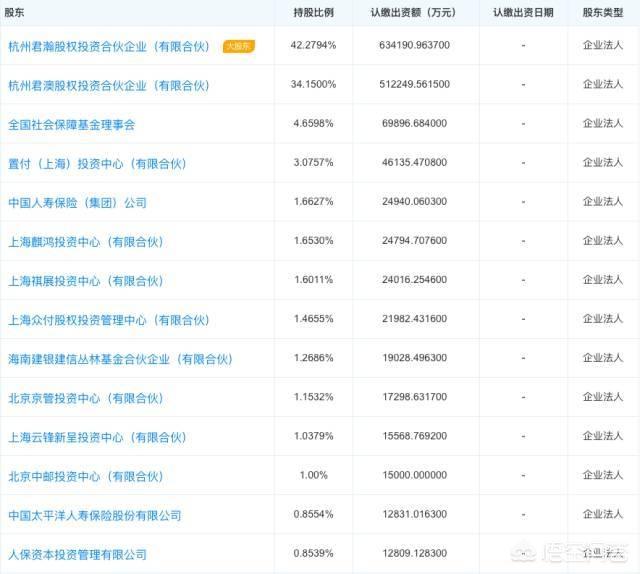This screenshot has height=574, width=640.
Task: Open 上海麒鸿投资中心 link
Action: coord(86,242)
